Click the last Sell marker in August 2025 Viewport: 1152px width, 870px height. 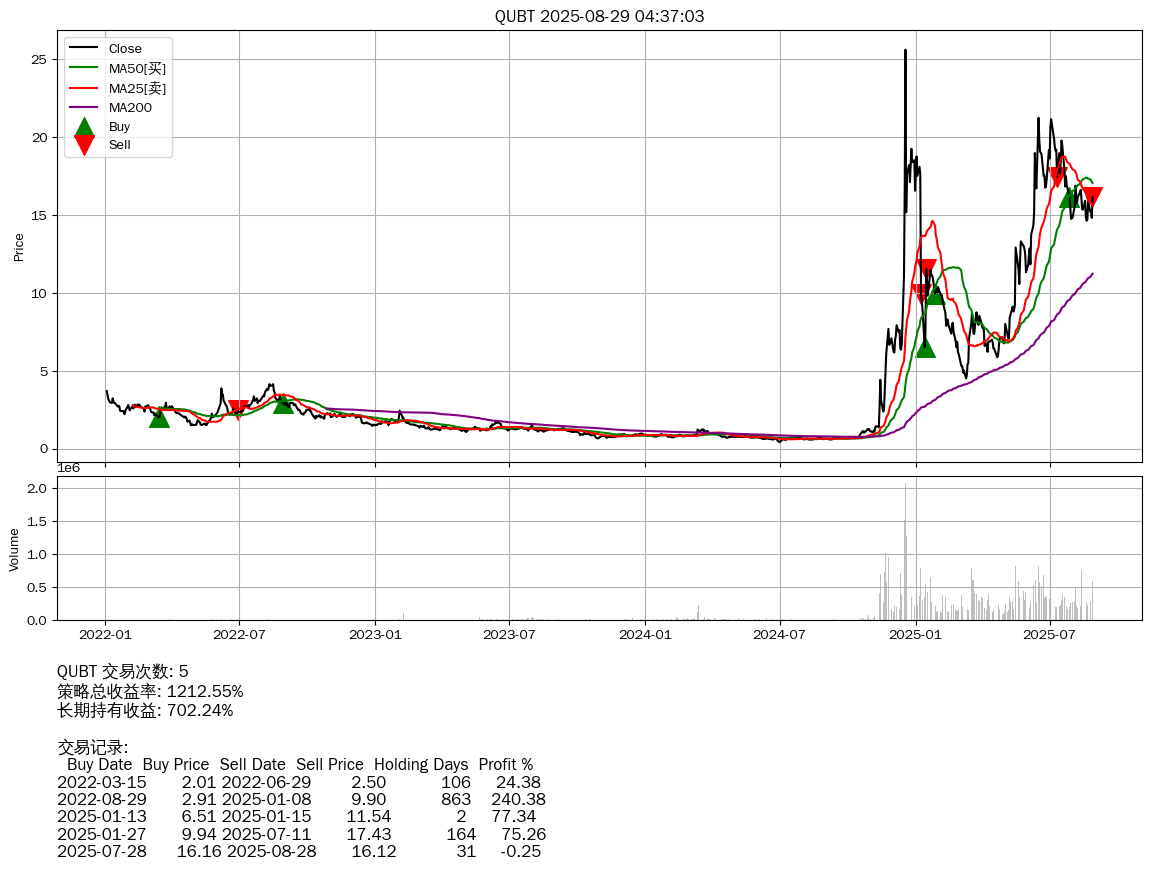point(1092,197)
